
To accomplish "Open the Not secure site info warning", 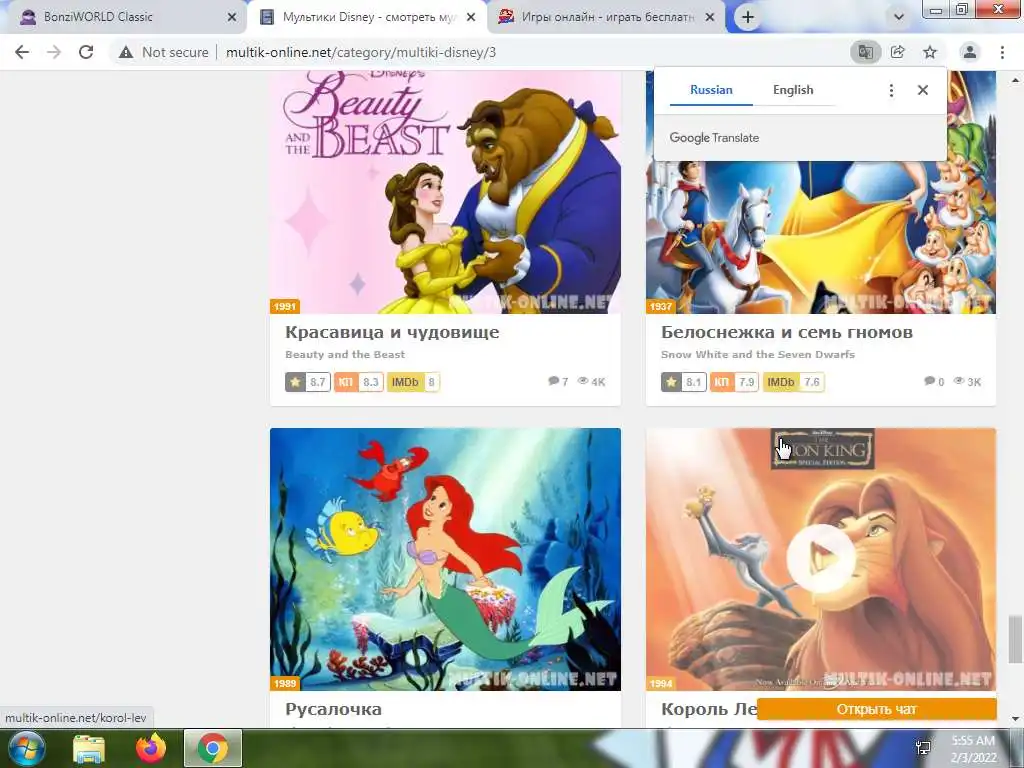I will pos(164,52).
